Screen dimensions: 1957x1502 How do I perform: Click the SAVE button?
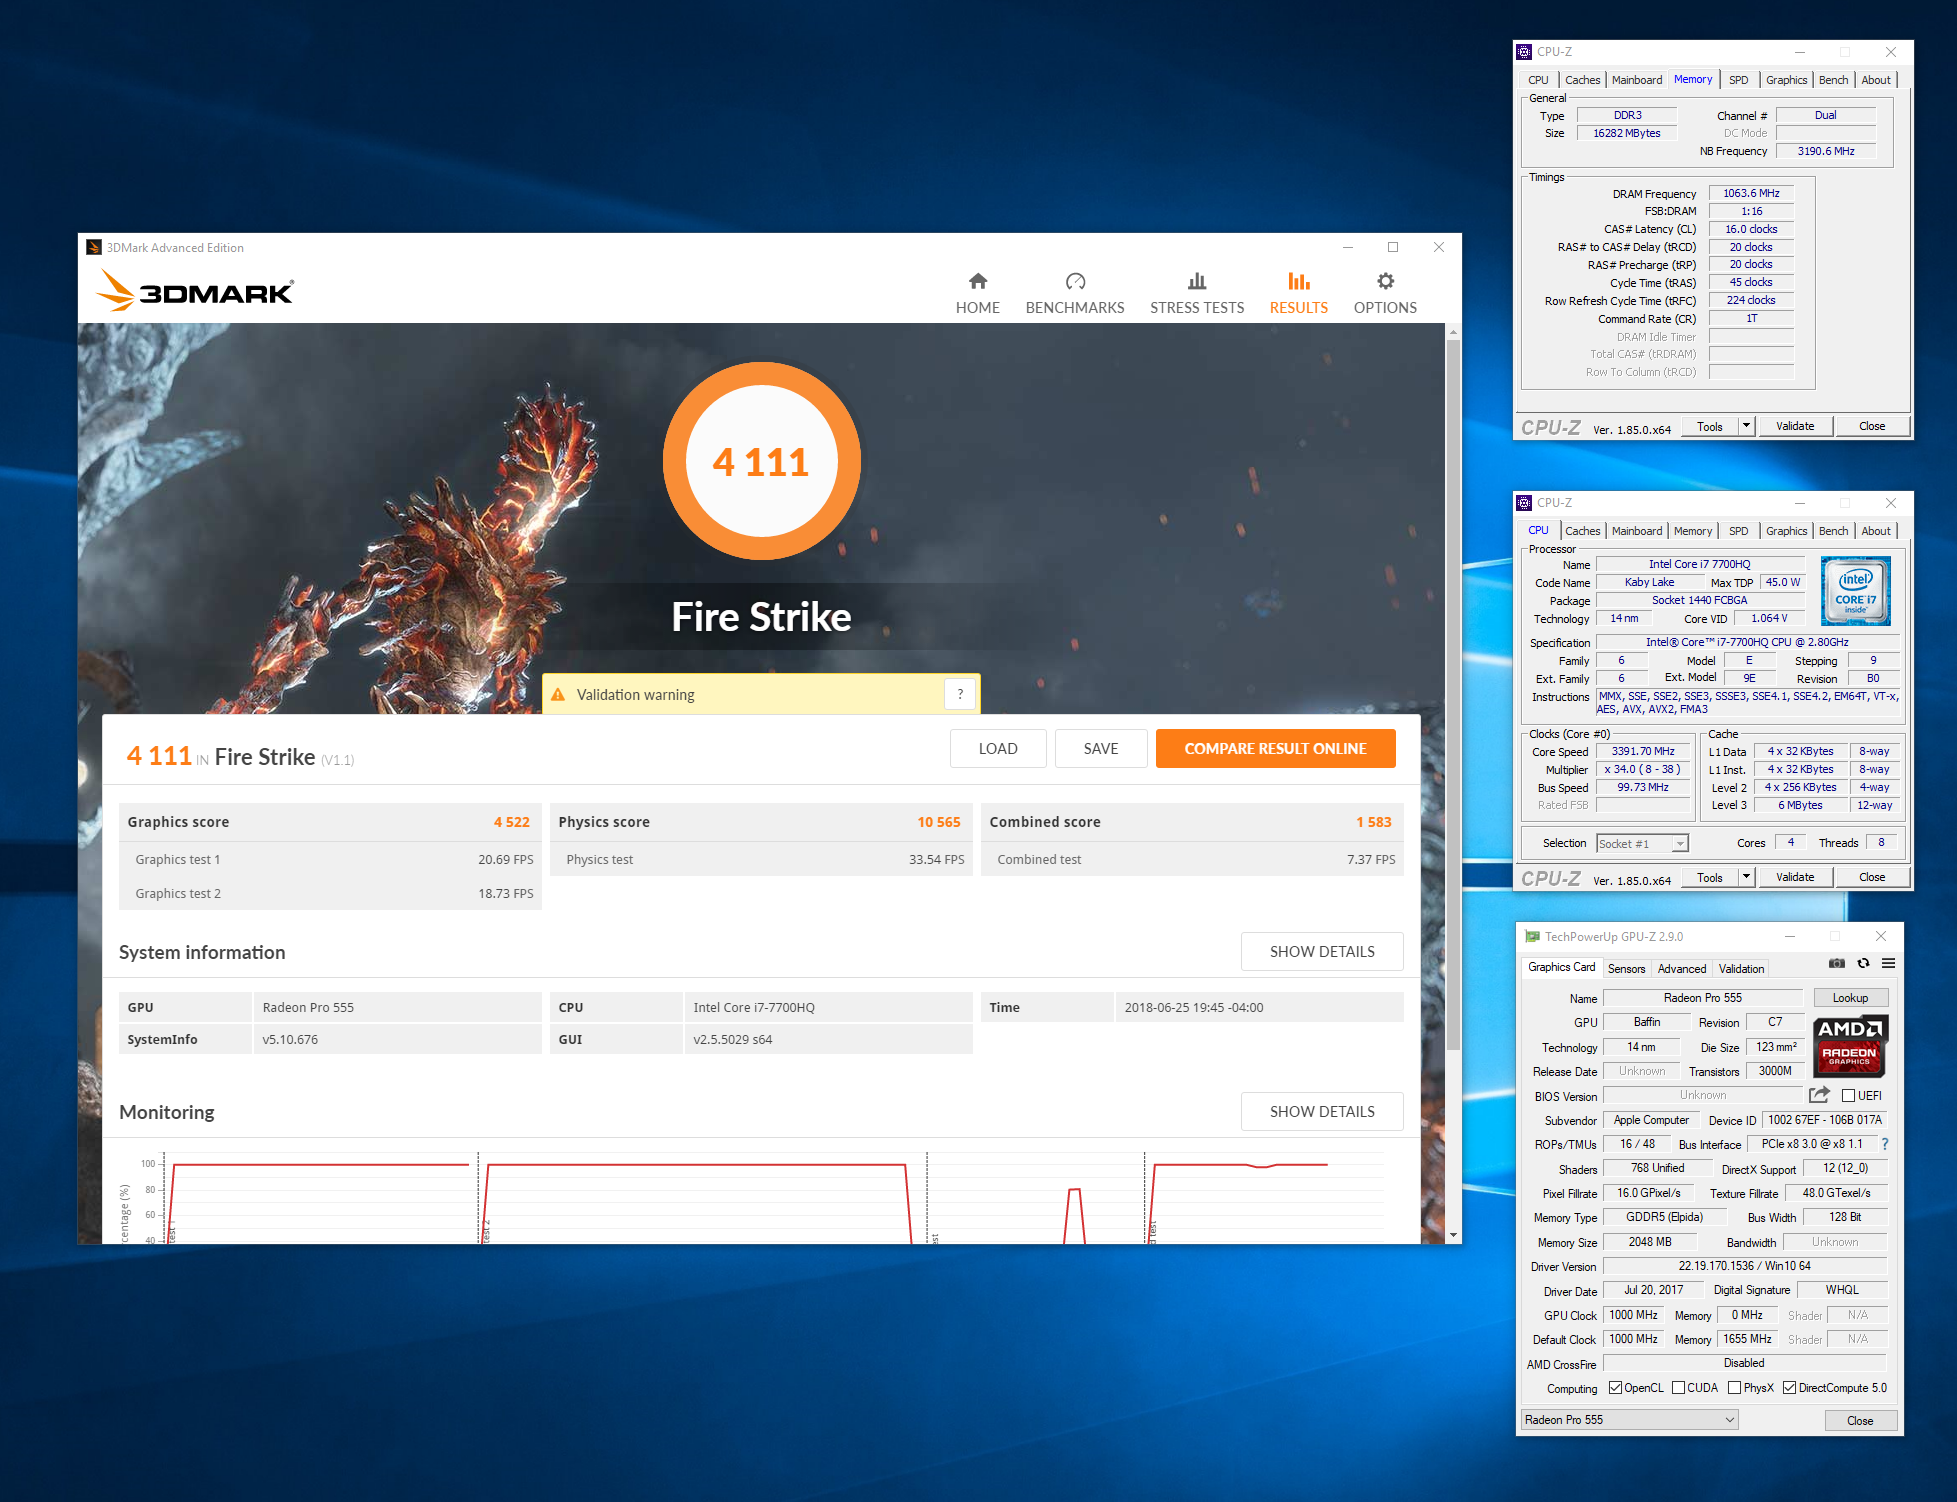point(1100,749)
